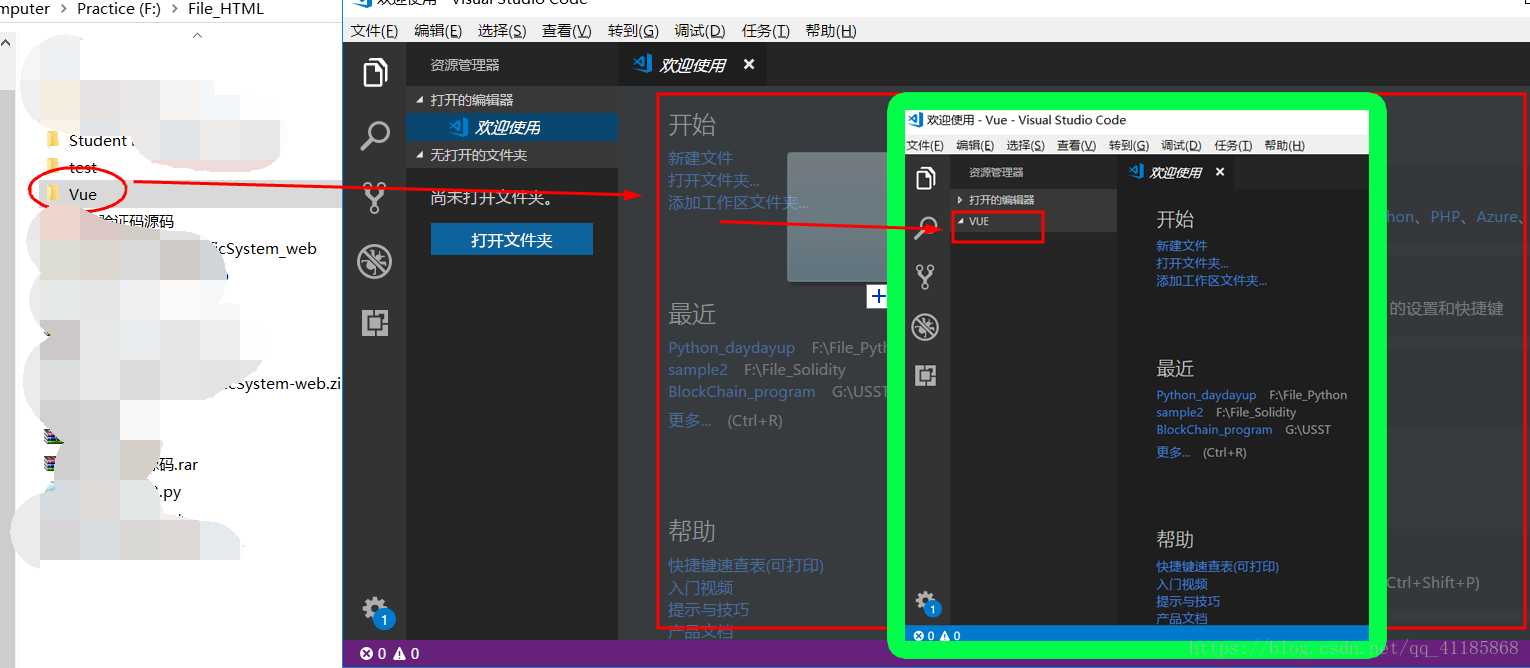Screen dimensions: 1530x668
Task: Click 打开文件夹... link in outer welcome page
Action: coord(714,180)
